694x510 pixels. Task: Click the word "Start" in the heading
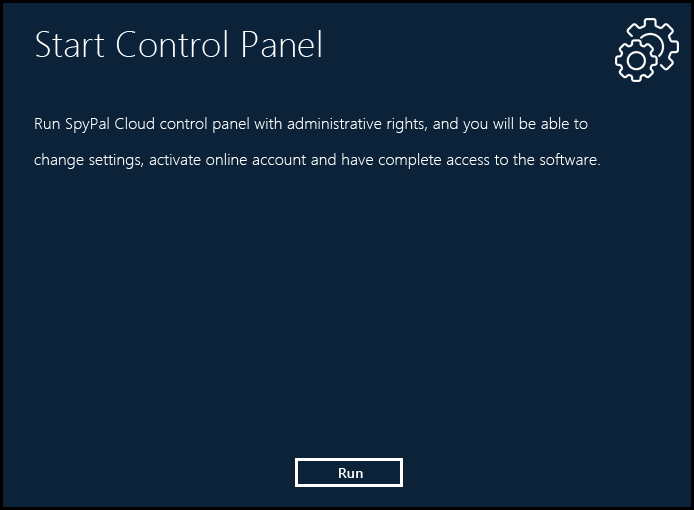click(70, 46)
